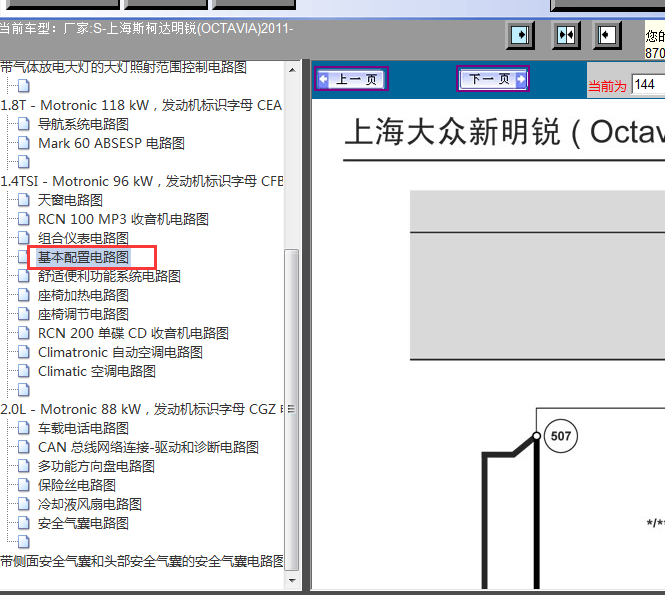Click the 507 node circle in the diagram

click(561, 436)
